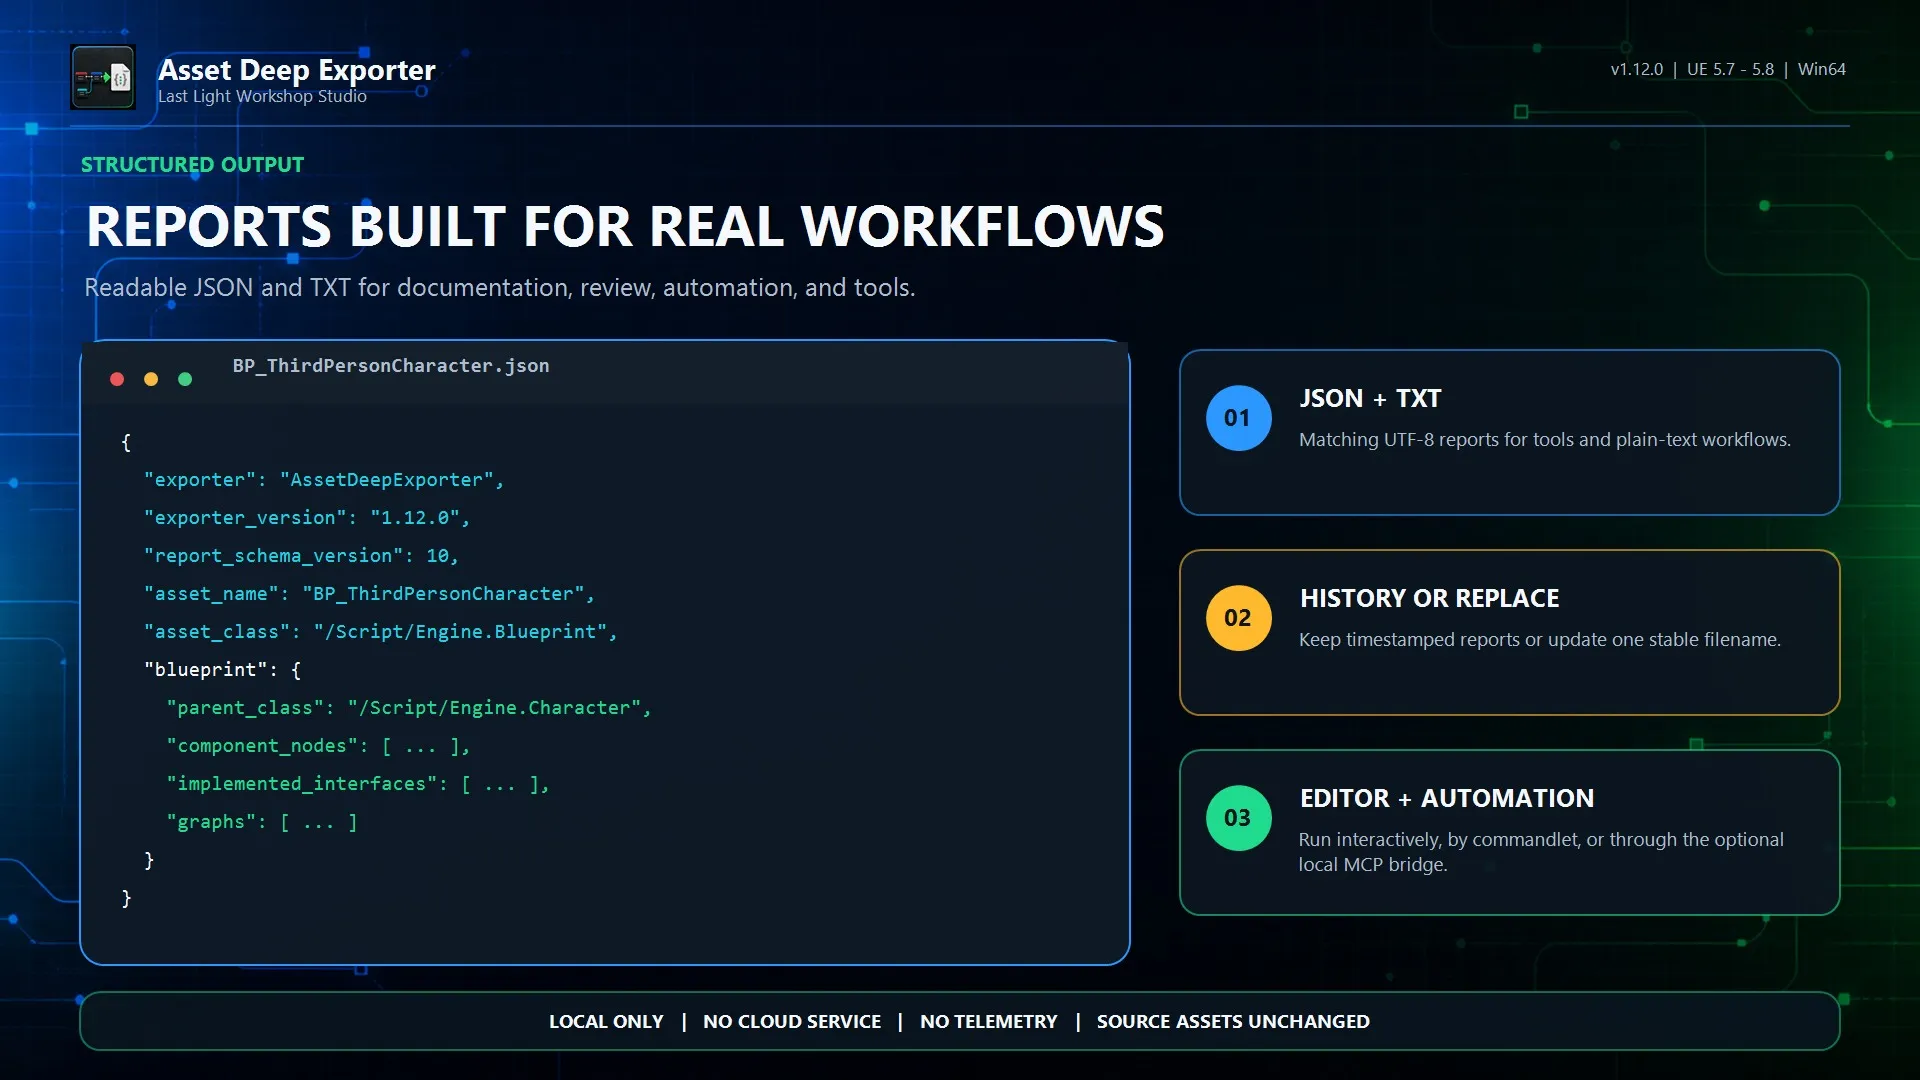This screenshot has width=1920, height=1080.
Task: Click the "parent_class" code line
Action: 409,708
